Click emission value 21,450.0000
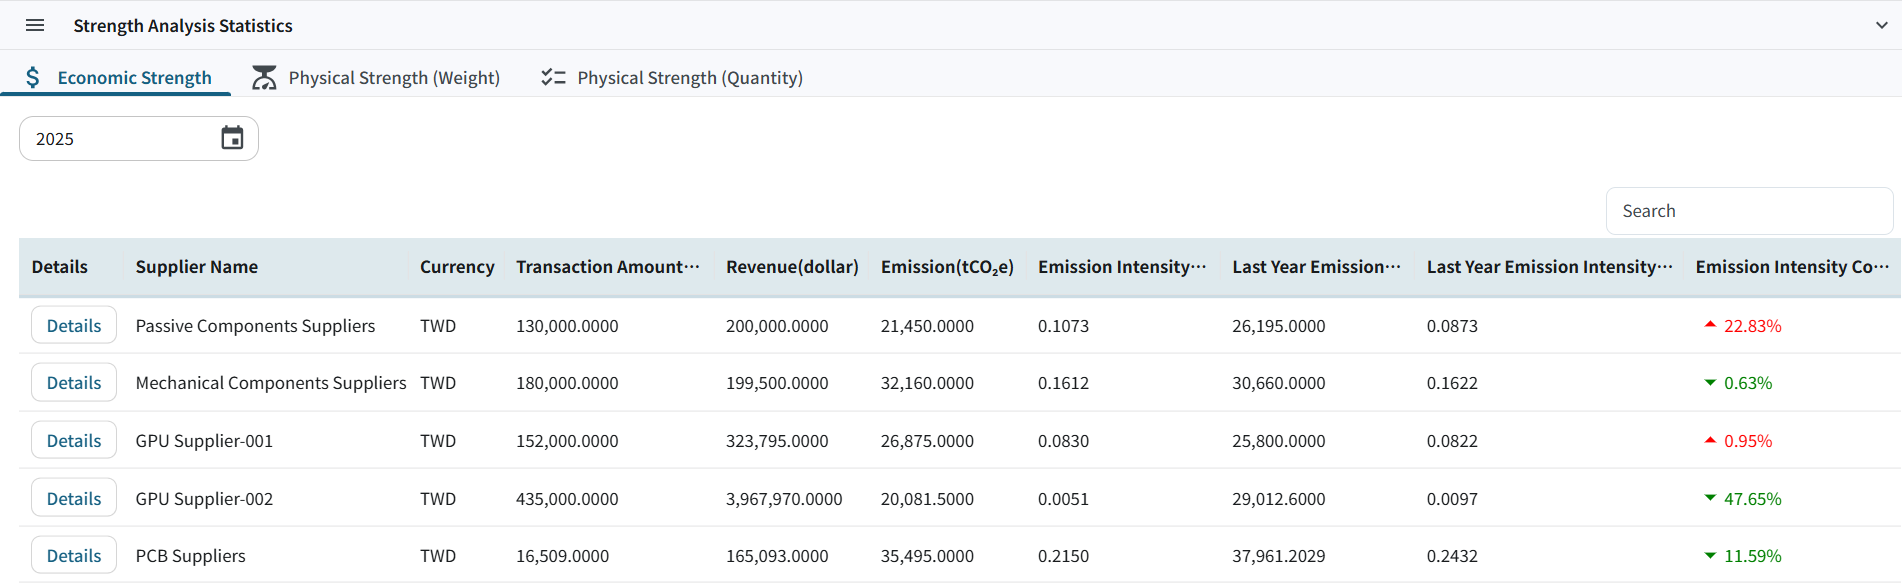Viewport: 1902px width, 583px height. (927, 326)
